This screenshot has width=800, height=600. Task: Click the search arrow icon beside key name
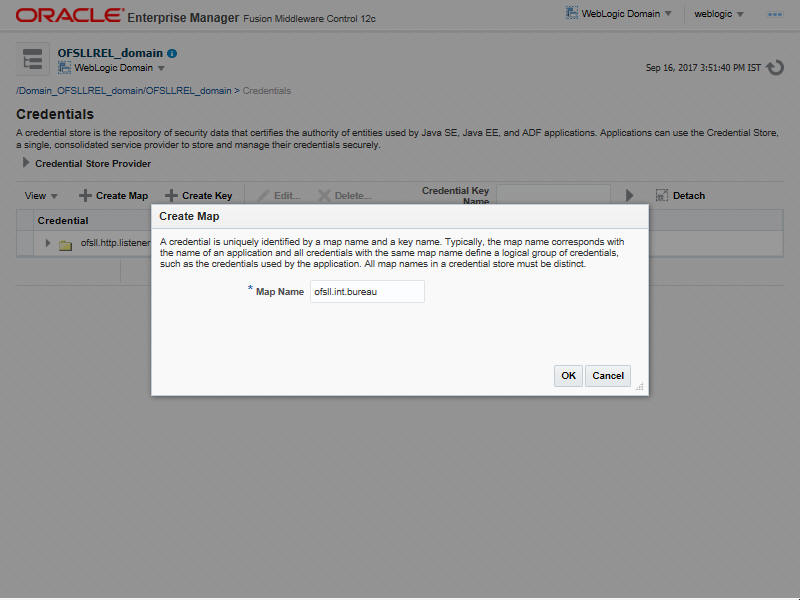pos(630,195)
